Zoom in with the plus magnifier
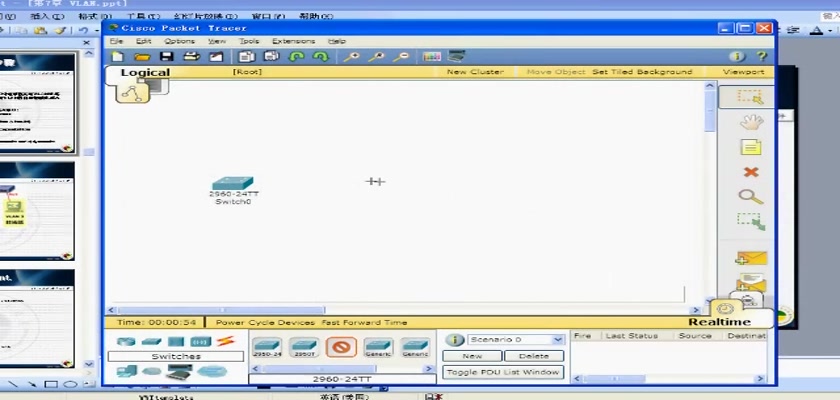Viewport: 840px width, 400px height. coord(351,56)
